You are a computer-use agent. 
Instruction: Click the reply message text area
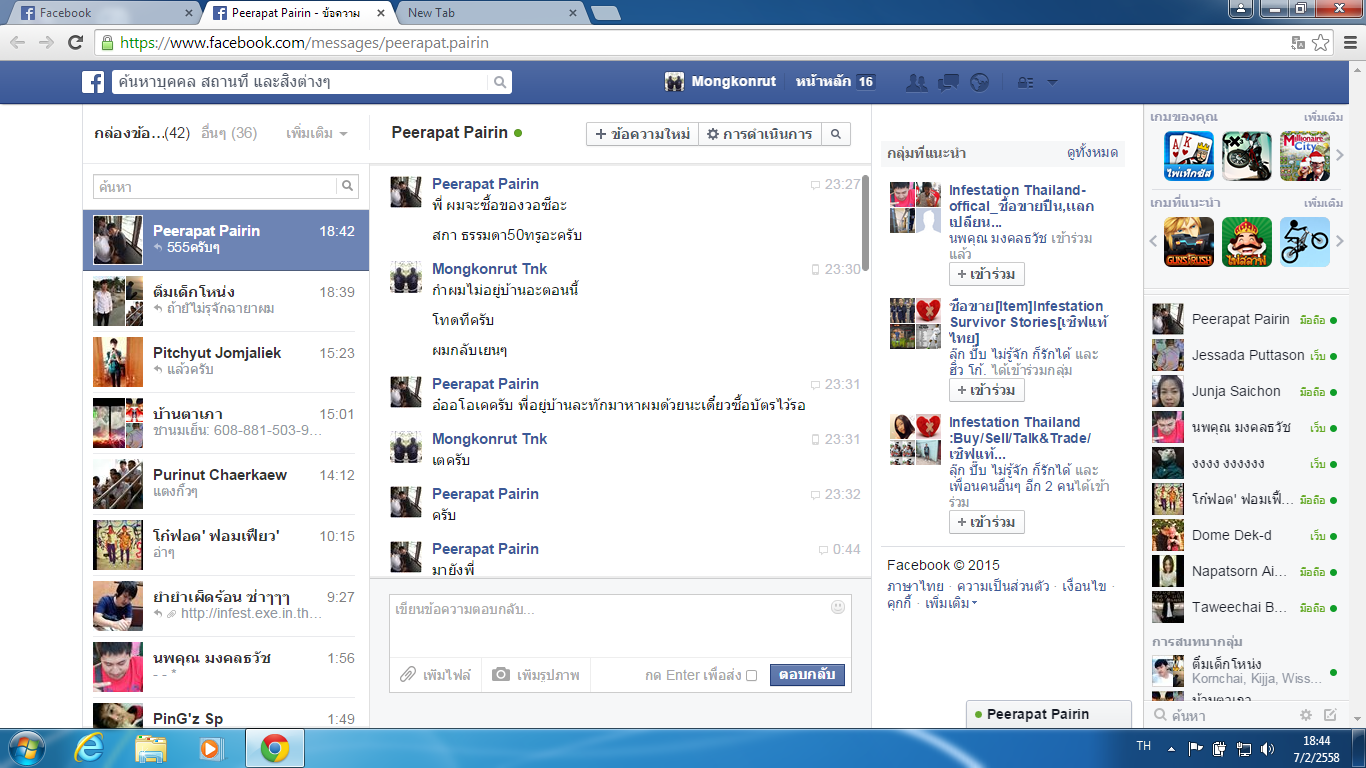(610, 626)
